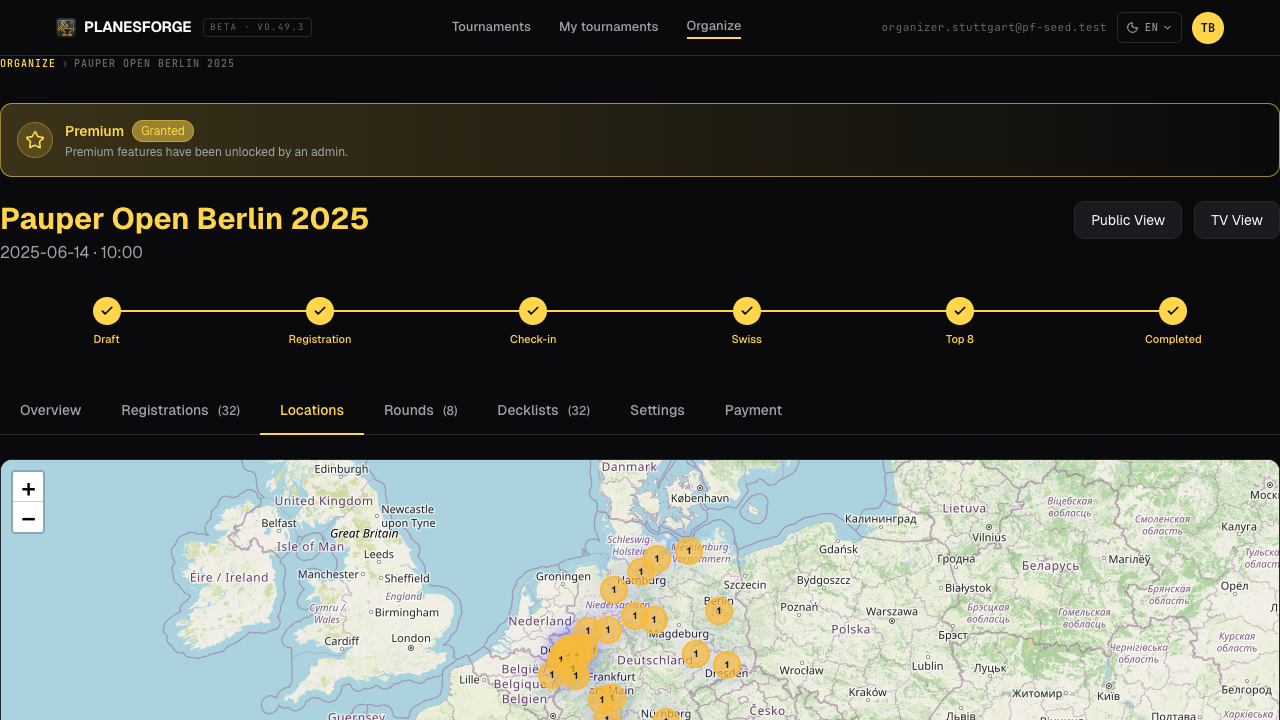Screen dimensions: 1280x720
Task: Click the BETA v0.49.3 version badge
Action: [257, 28]
